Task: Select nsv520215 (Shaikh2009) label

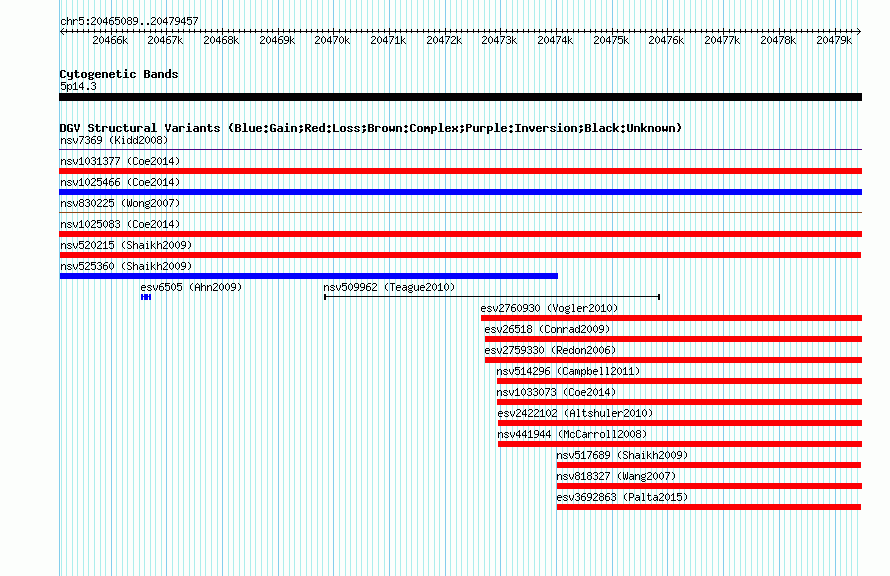Action: (126, 245)
